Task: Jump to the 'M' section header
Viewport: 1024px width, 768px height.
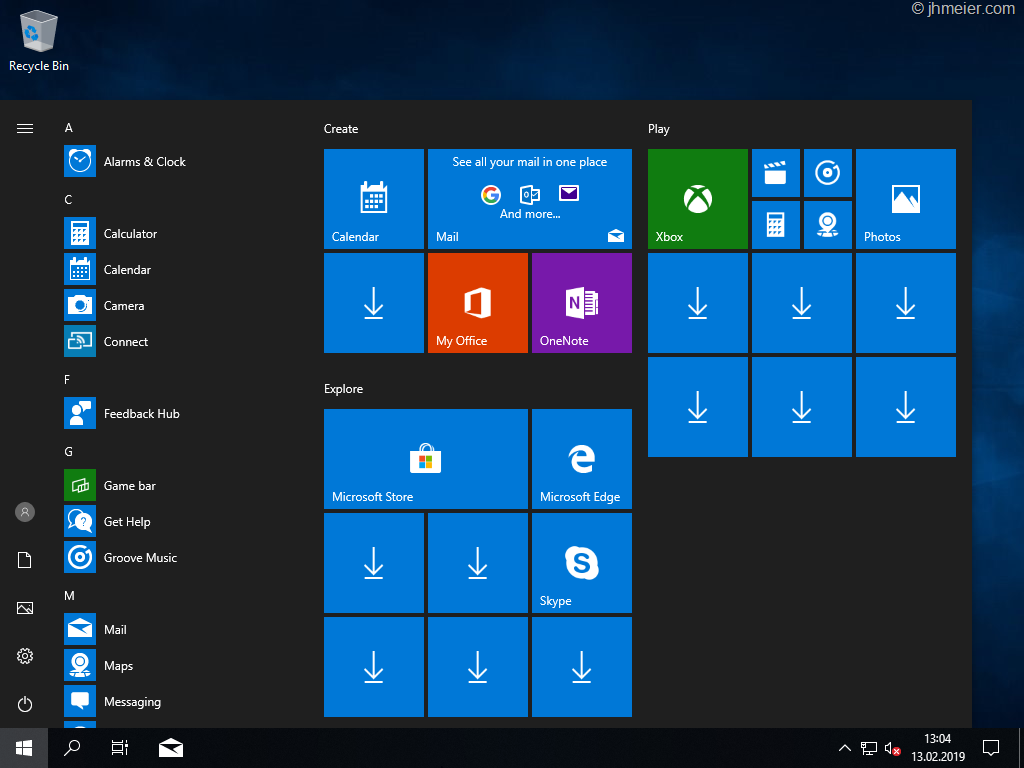Action: pyautogui.click(x=68, y=595)
